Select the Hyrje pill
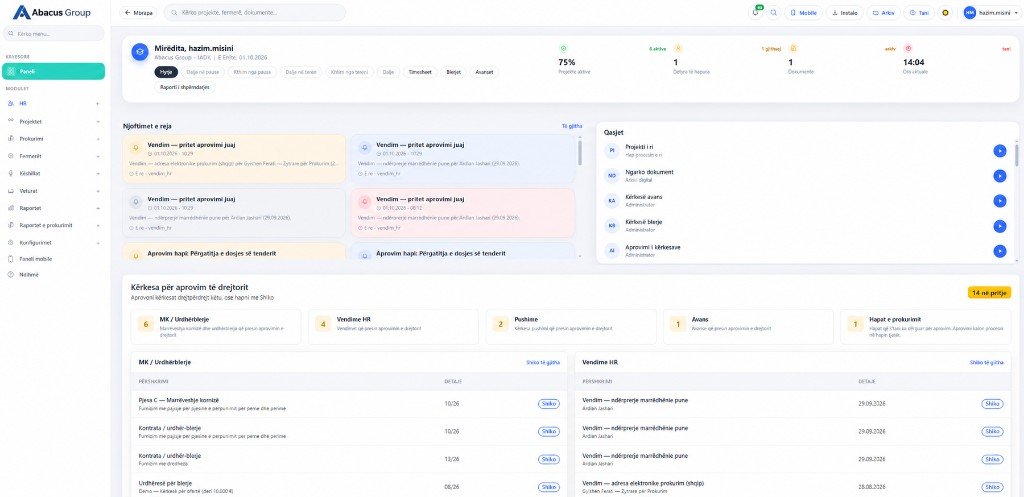Screen dimensions: 1024x497 [x=166, y=72]
